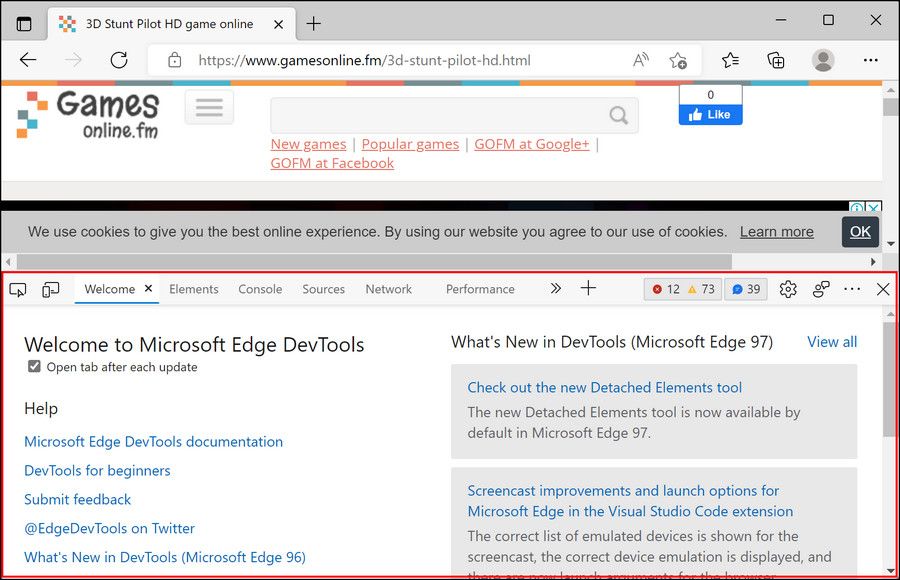The image size is (900, 580).
Task: Toggle the website hamburger menu button
Action: coord(209,107)
